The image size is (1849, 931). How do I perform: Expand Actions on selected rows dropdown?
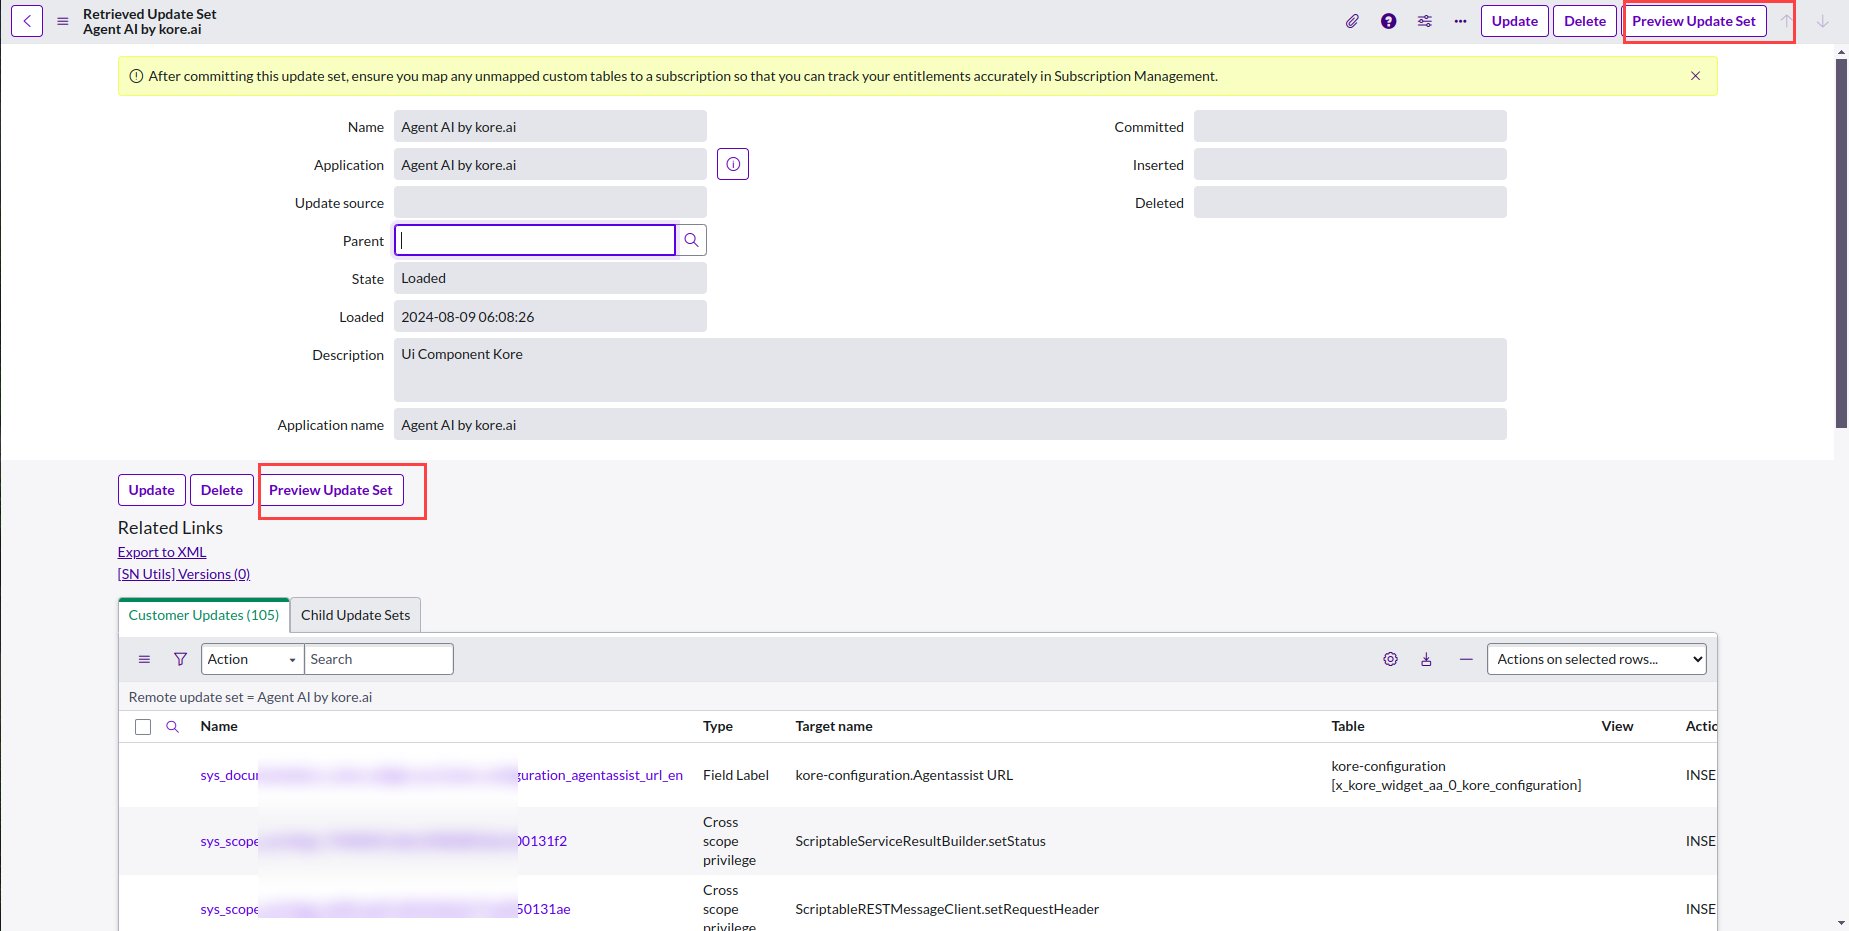1596,659
